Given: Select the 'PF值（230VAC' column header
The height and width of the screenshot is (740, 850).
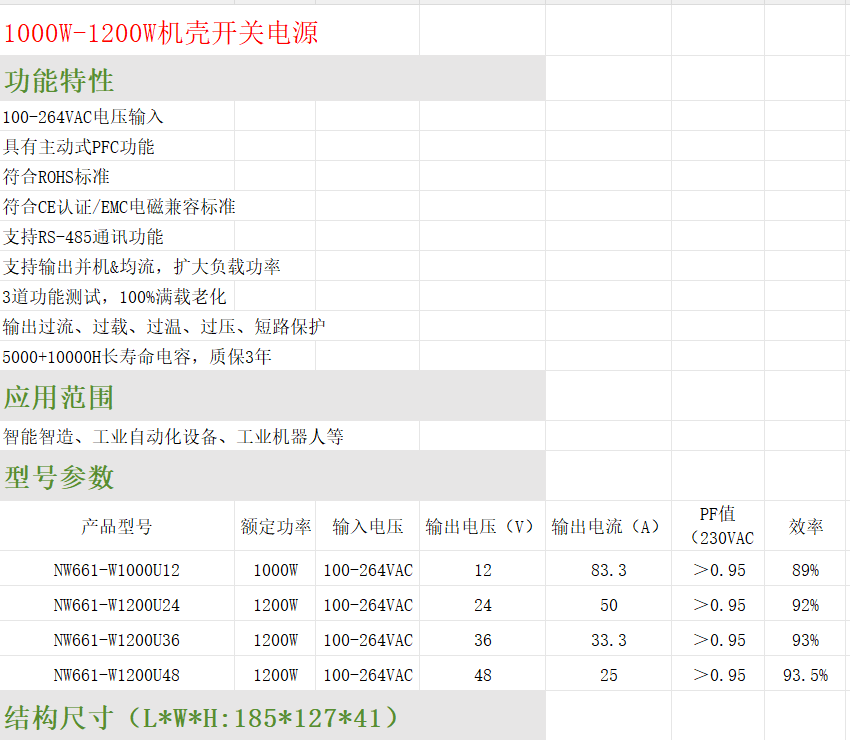Looking at the screenshot, I should [x=718, y=526].
